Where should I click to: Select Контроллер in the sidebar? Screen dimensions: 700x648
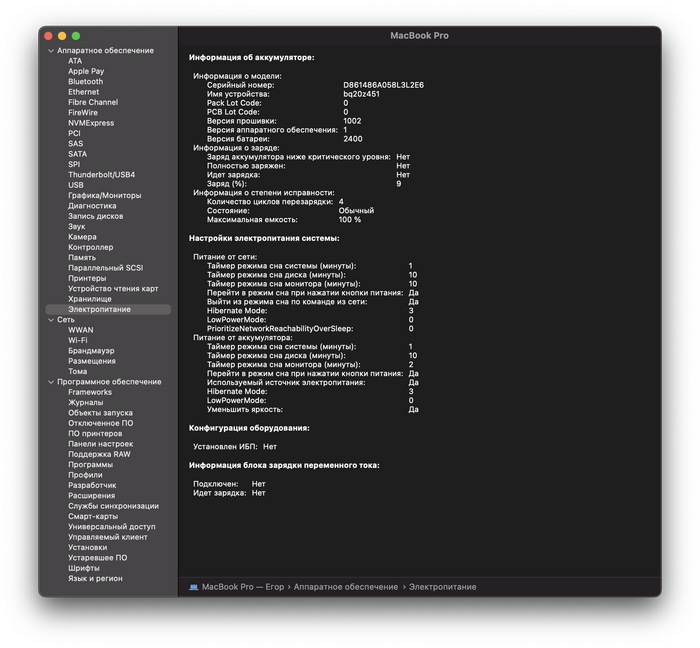click(91, 247)
